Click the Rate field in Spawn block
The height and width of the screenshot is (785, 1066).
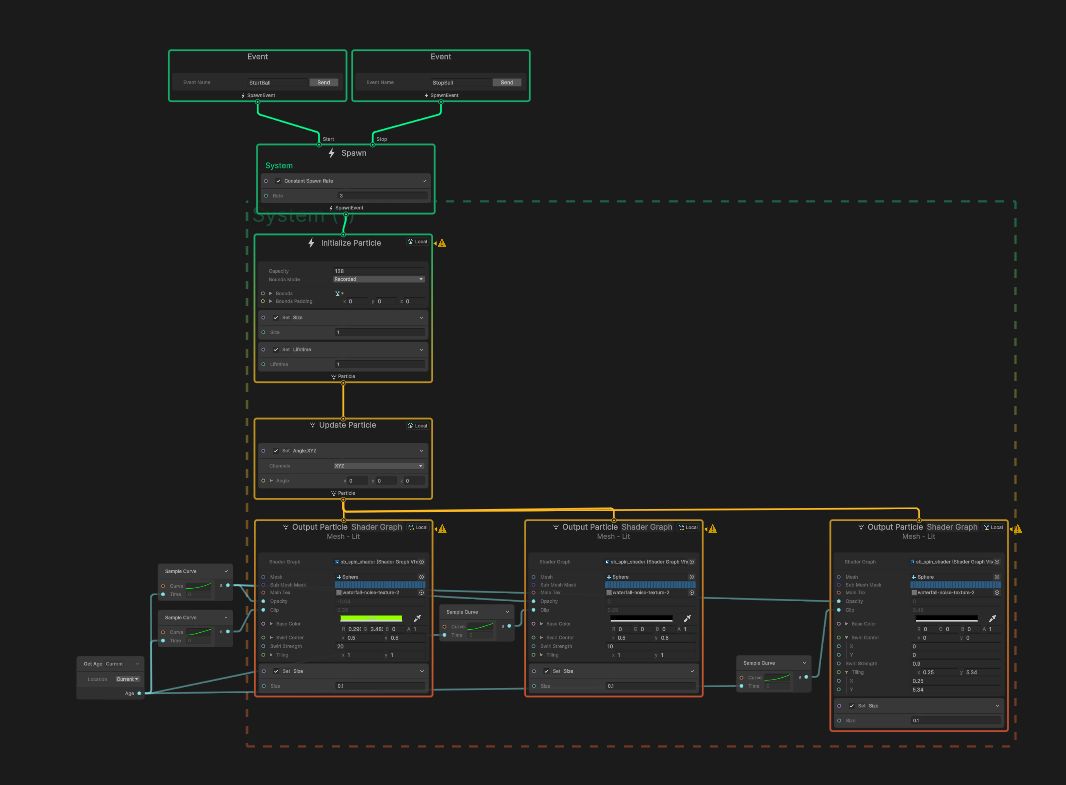coord(381,196)
